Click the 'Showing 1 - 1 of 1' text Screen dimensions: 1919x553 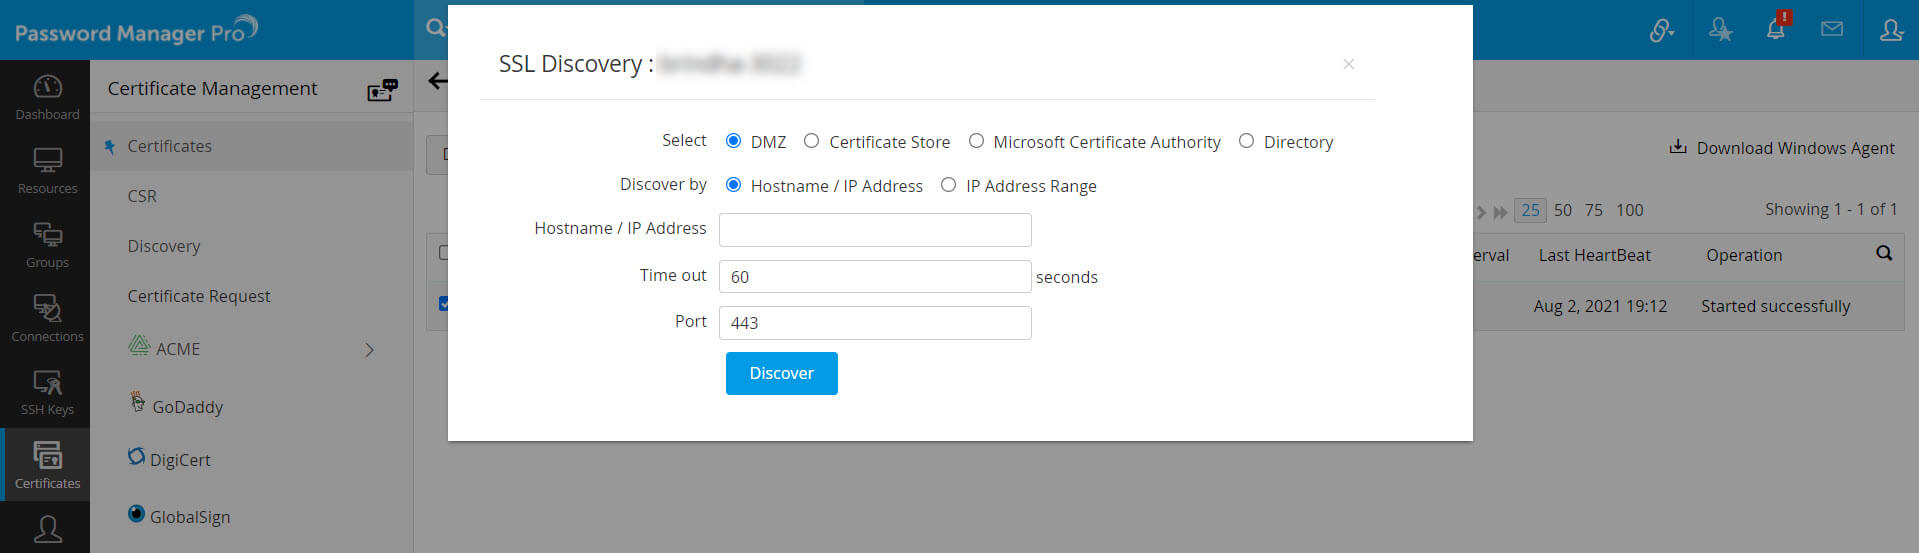1831,209
